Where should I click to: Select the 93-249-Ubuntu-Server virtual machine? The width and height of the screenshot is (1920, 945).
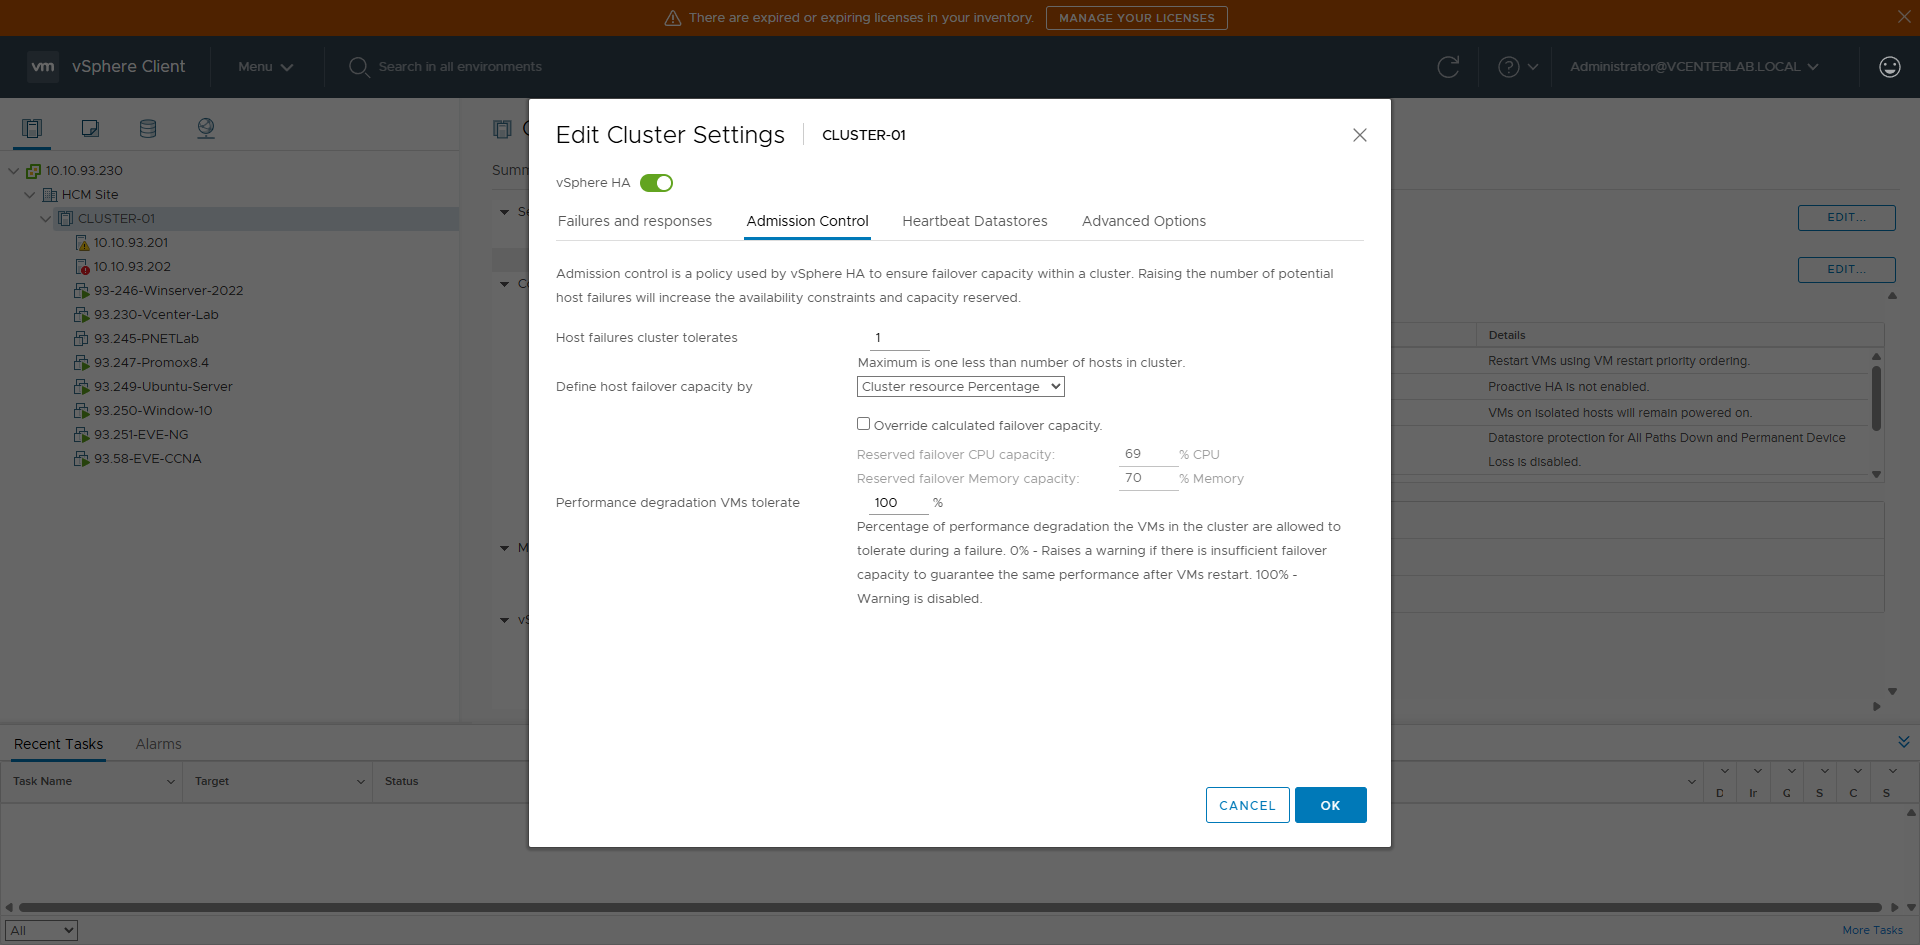pyautogui.click(x=163, y=386)
